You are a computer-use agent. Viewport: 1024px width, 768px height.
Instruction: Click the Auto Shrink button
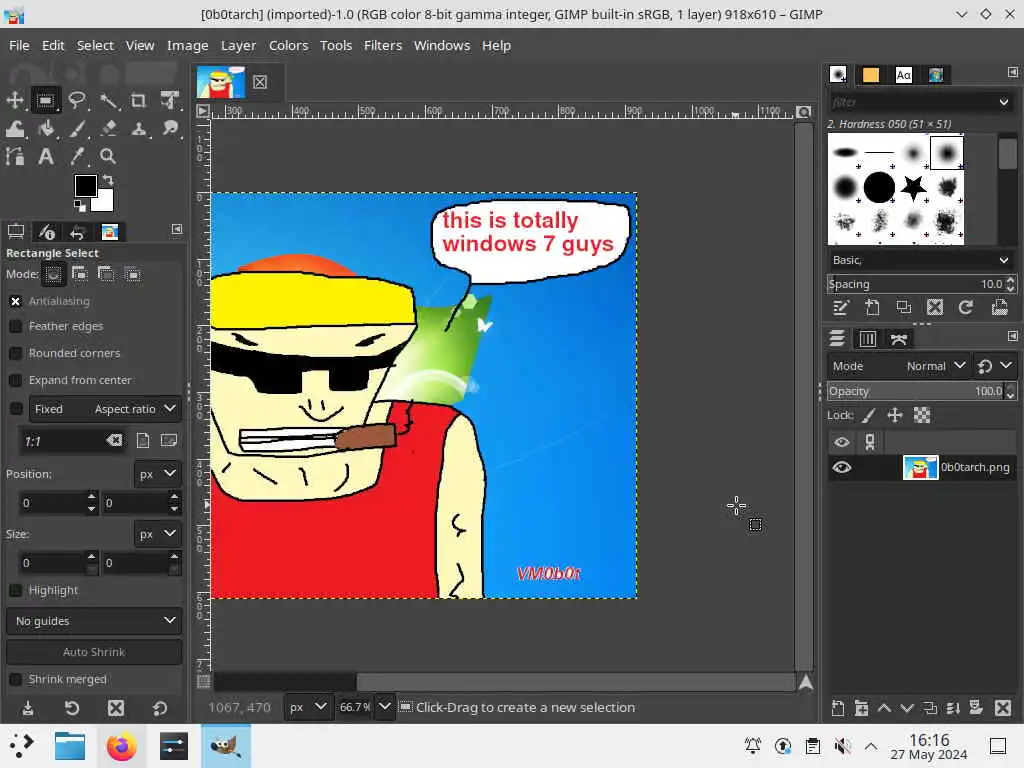pyautogui.click(x=94, y=652)
